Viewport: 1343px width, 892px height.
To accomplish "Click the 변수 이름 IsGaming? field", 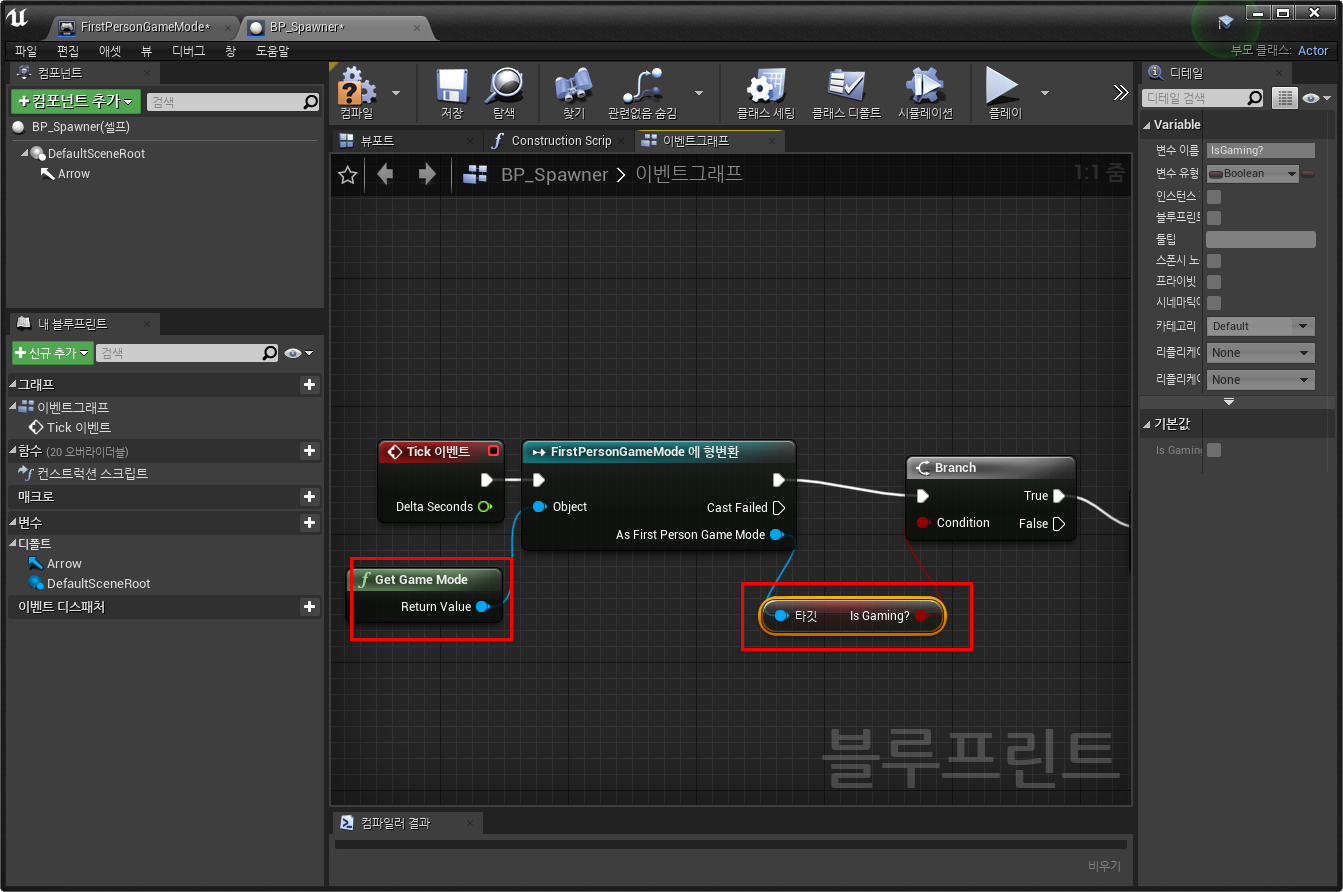I will tap(1260, 150).
